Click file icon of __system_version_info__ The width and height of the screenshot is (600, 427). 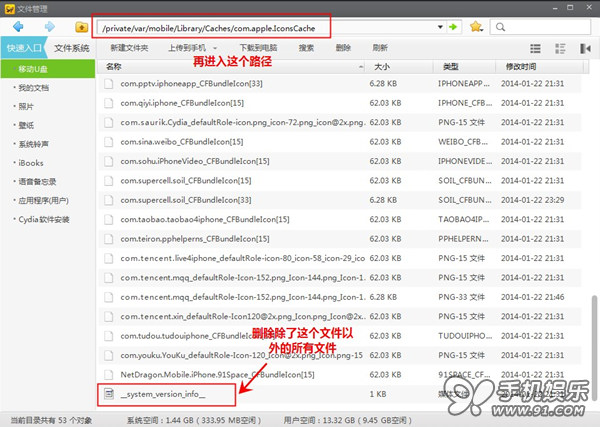click(109, 394)
